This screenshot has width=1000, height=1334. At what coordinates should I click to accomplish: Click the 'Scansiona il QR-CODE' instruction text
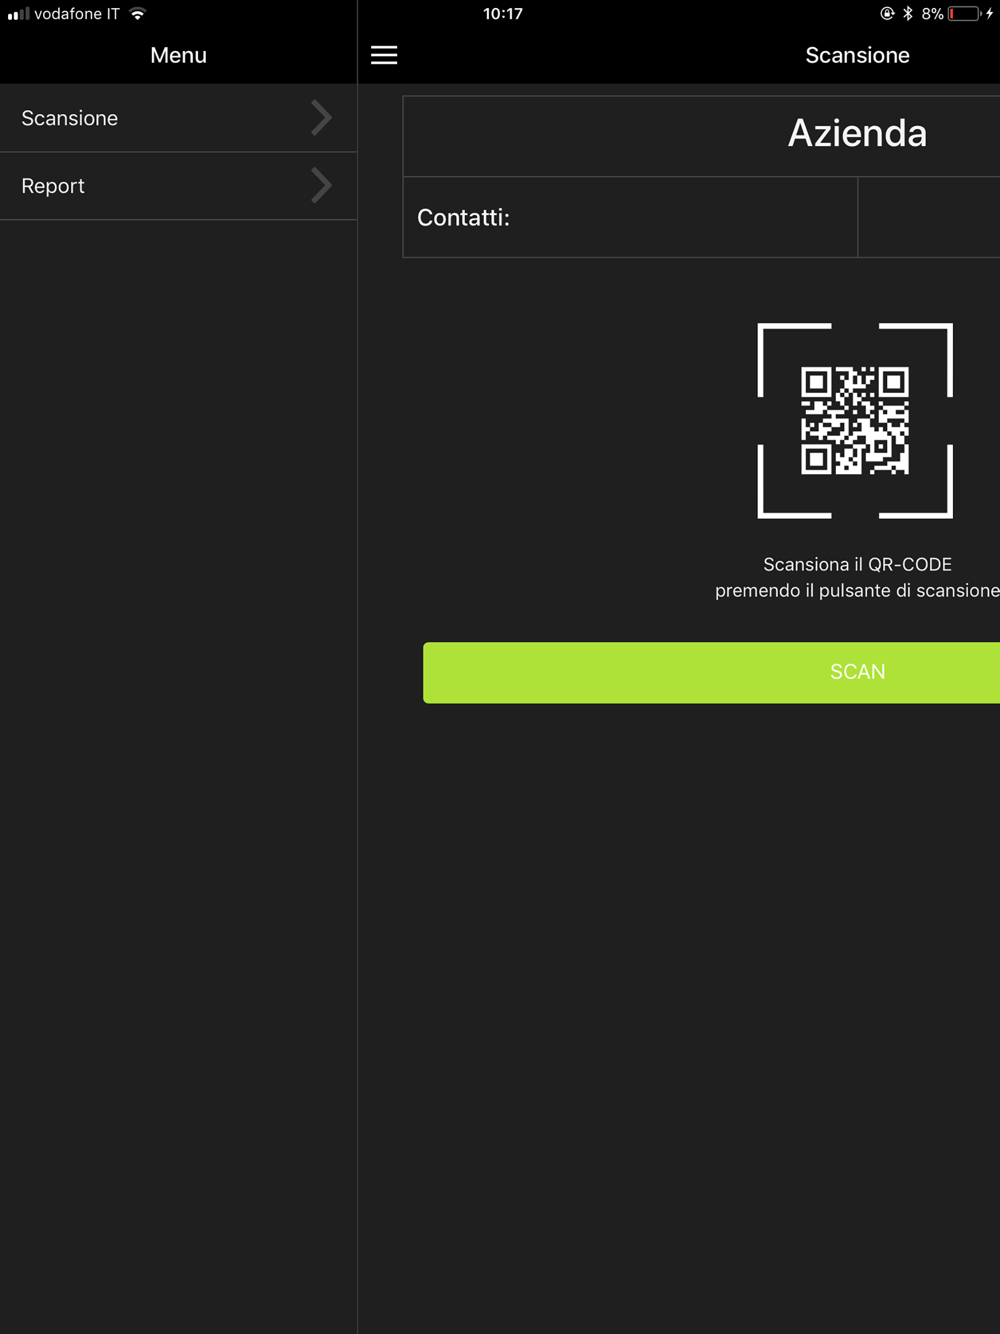857,564
